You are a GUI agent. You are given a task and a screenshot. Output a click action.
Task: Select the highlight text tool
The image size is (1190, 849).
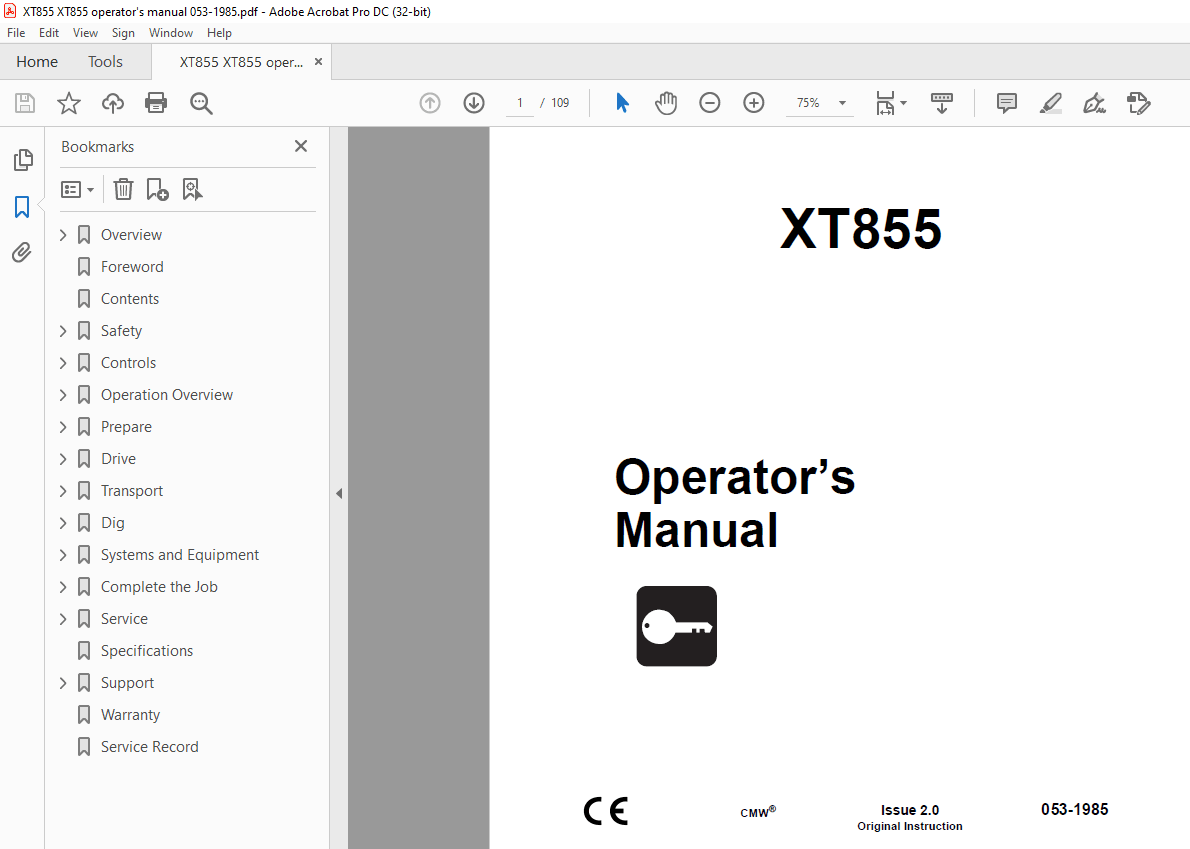(1050, 103)
